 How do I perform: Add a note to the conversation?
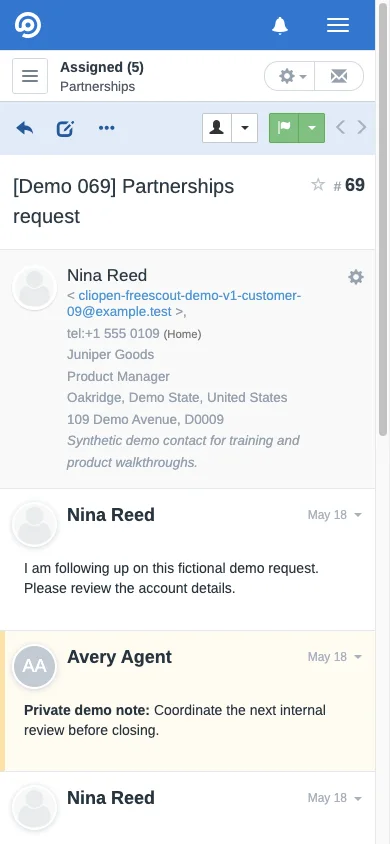pyautogui.click(x=65, y=128)
